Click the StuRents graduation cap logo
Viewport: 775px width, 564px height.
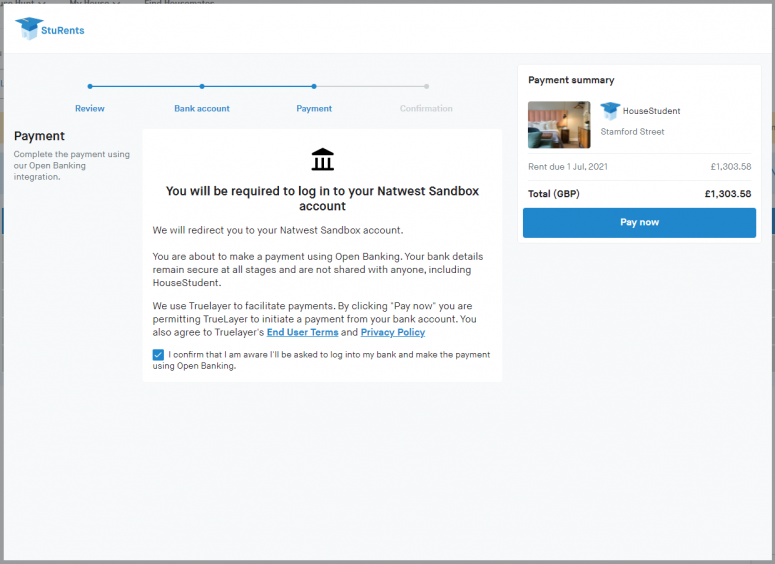click(29, 29)
